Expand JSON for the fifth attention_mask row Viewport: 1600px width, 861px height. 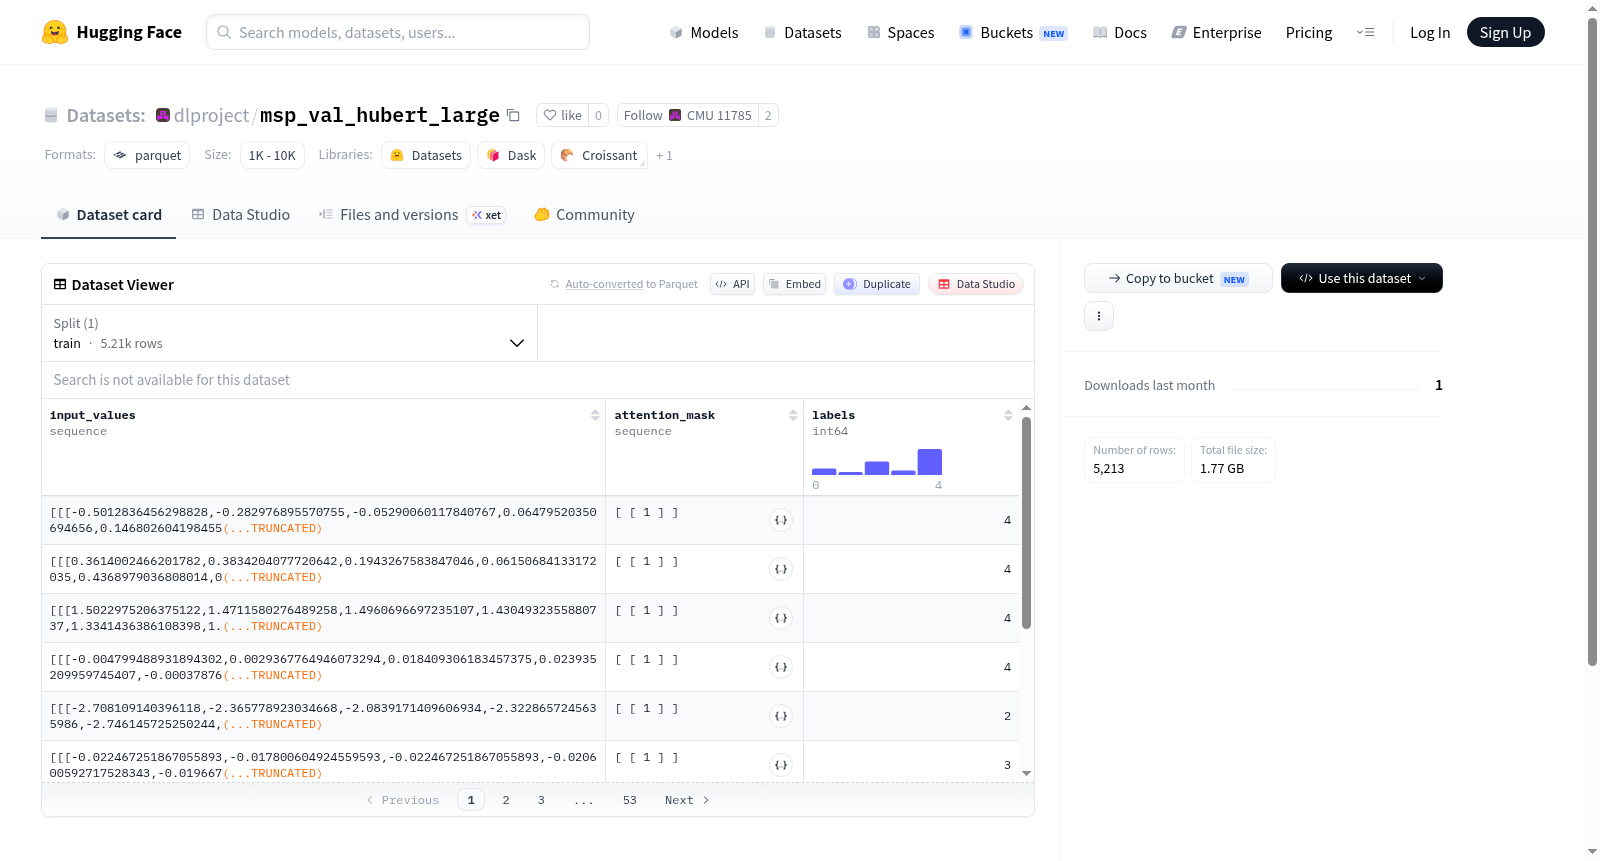(781, 716)
